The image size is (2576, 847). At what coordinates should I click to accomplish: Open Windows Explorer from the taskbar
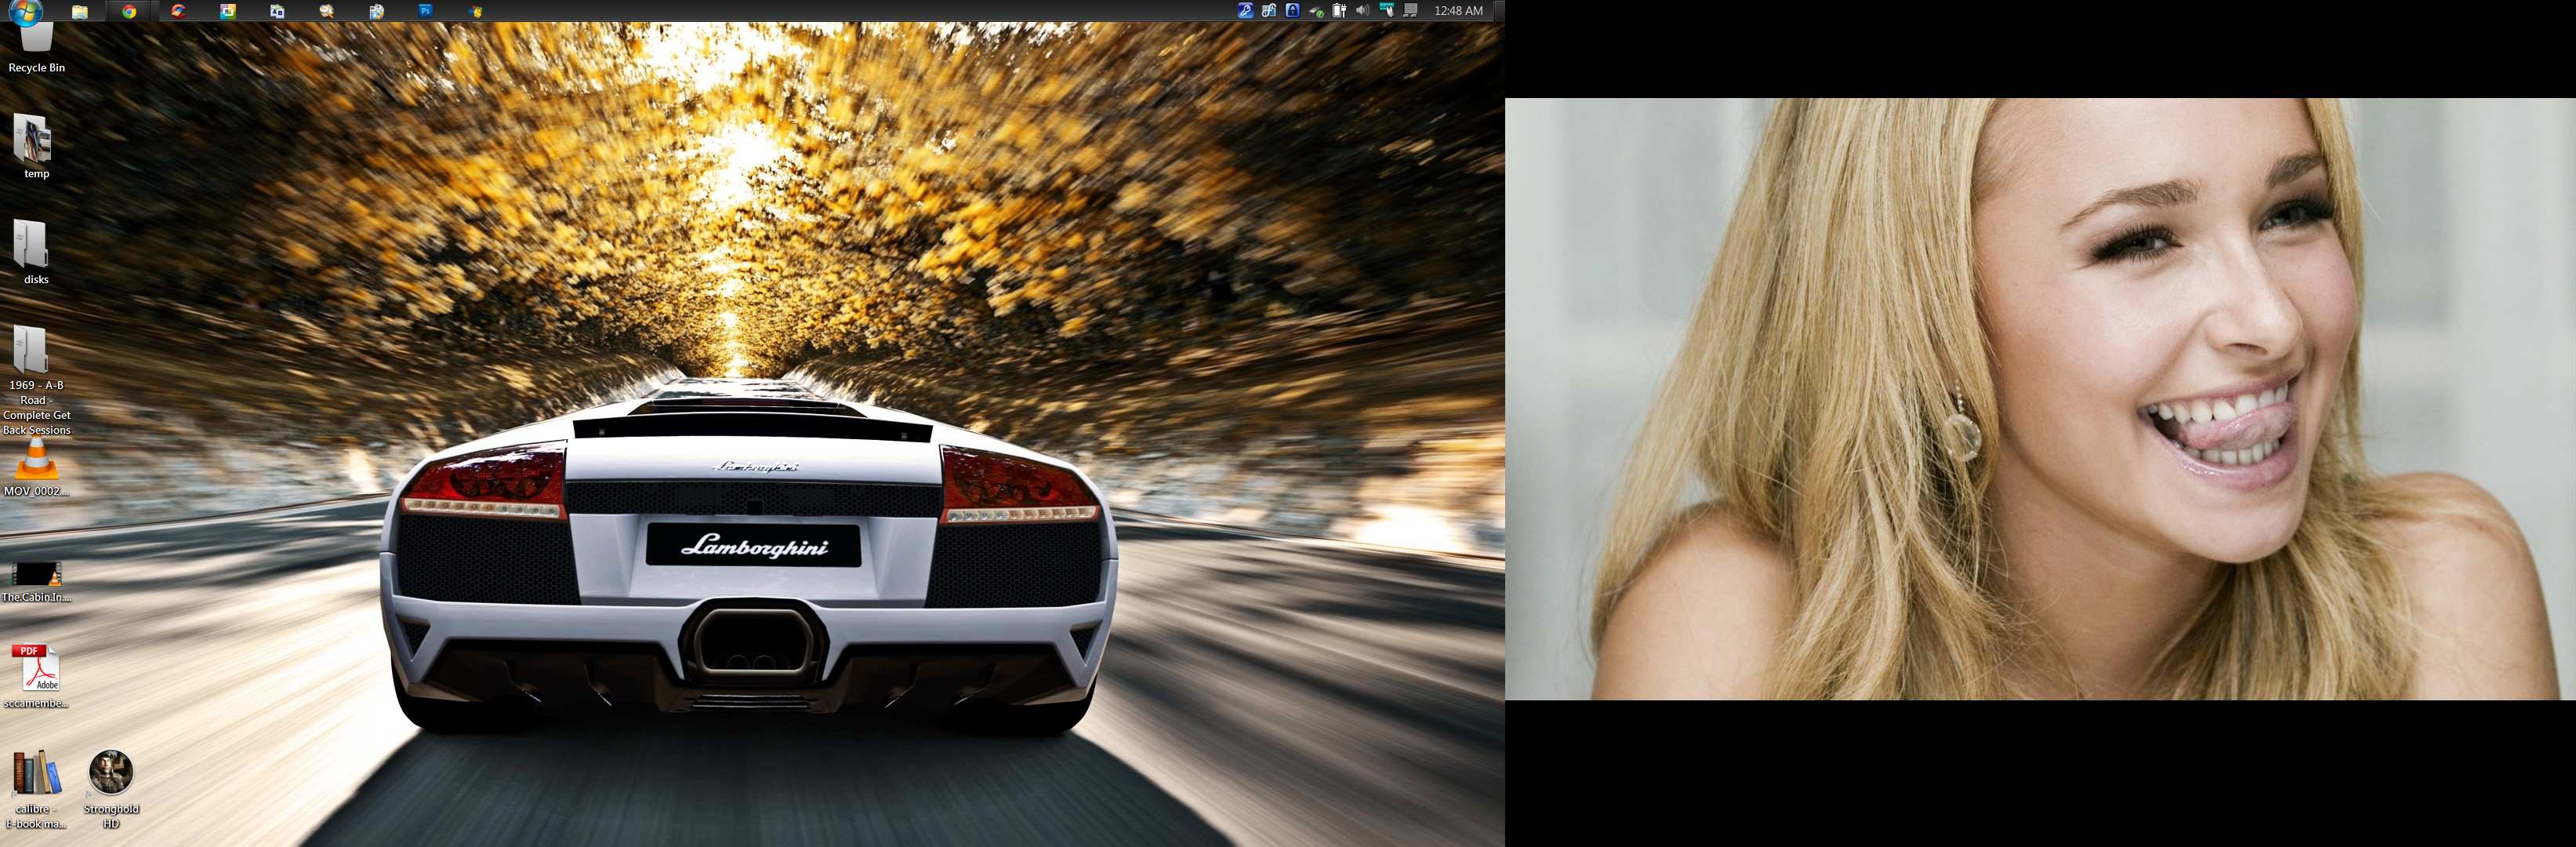point(79,12)
